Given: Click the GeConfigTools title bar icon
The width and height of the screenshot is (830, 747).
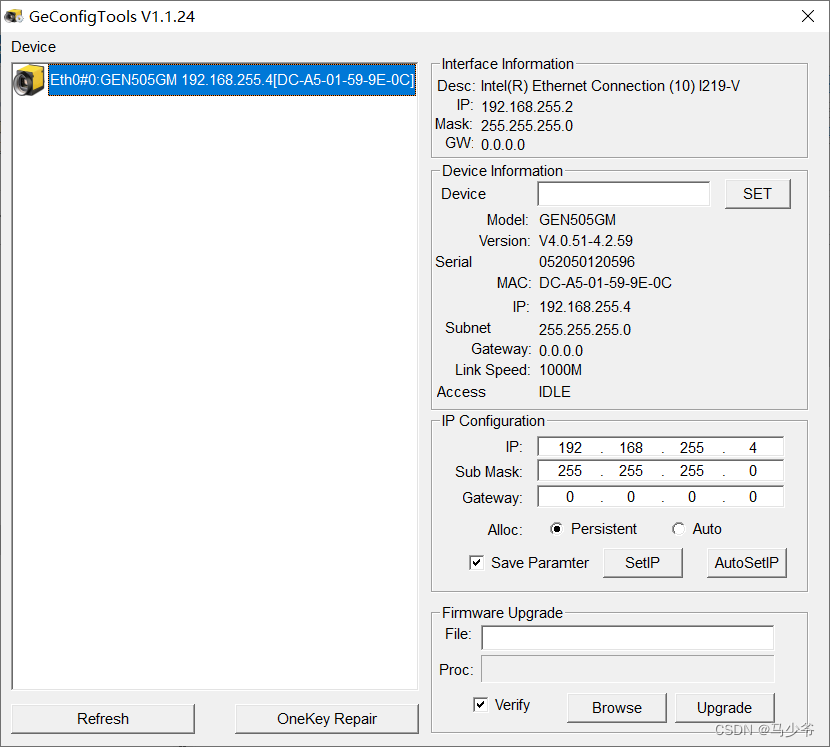Looking at the screenshot, I should point(14,15).
